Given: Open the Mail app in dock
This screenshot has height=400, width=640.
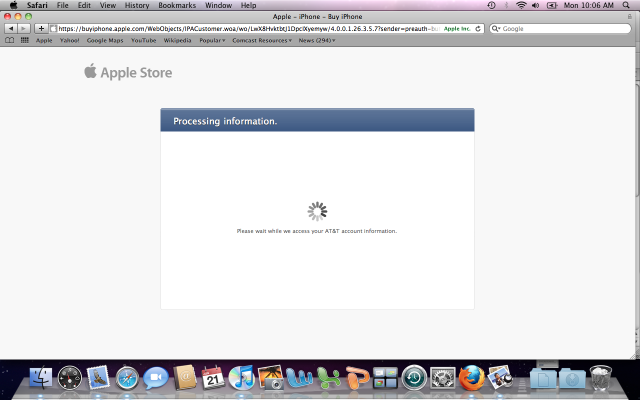Looking at the screenshot, I should [x=98, y=377].
